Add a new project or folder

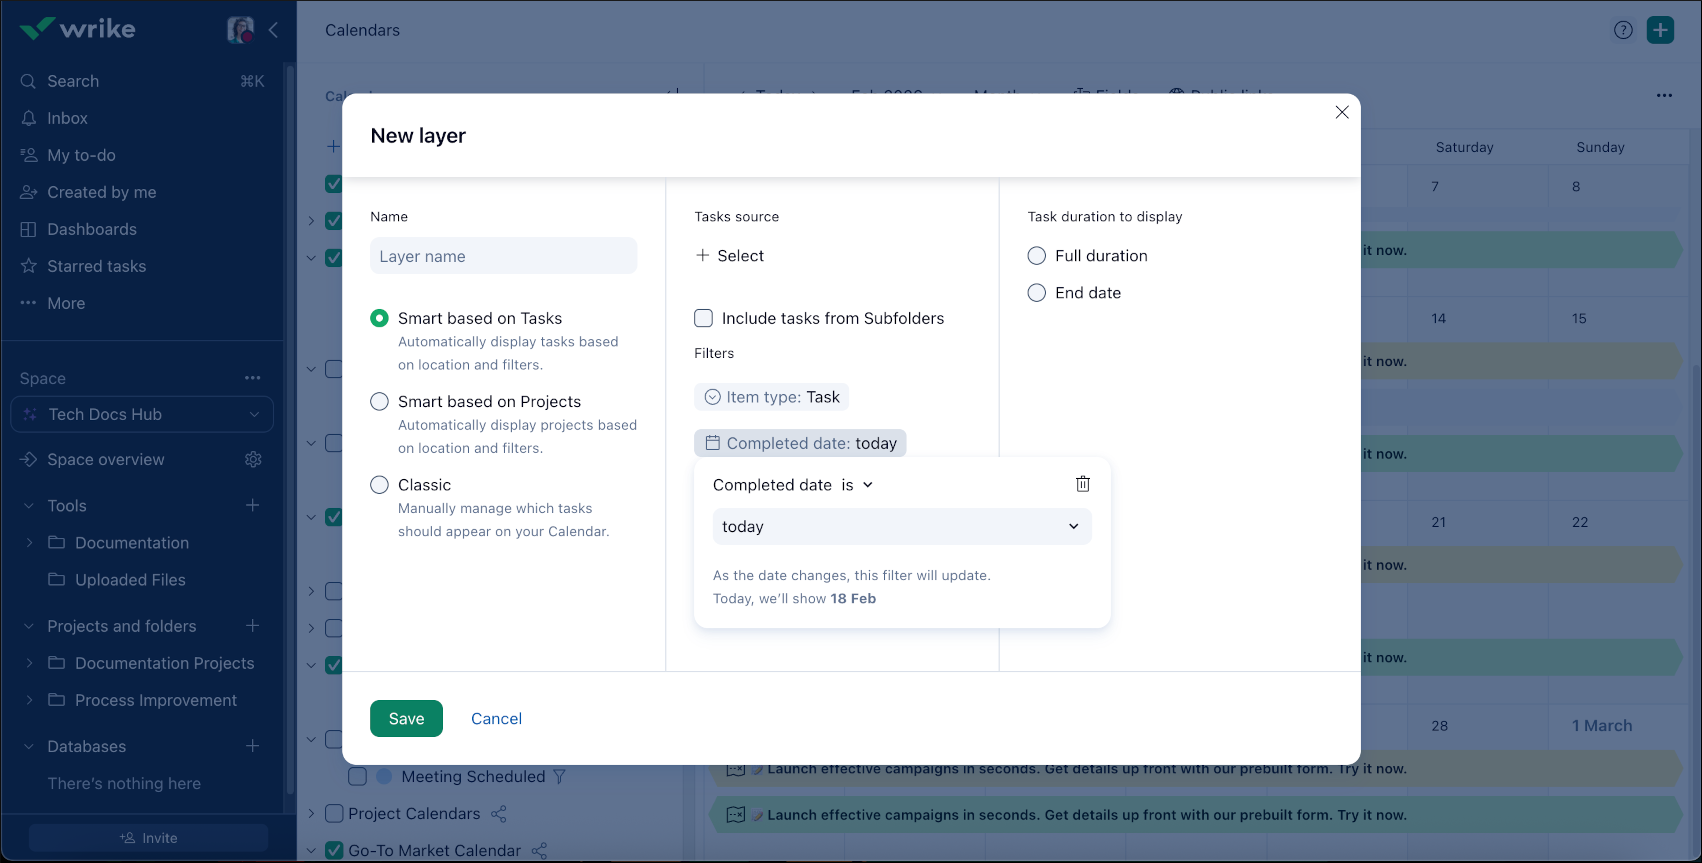pyautogui.click(x=253, y=625)
